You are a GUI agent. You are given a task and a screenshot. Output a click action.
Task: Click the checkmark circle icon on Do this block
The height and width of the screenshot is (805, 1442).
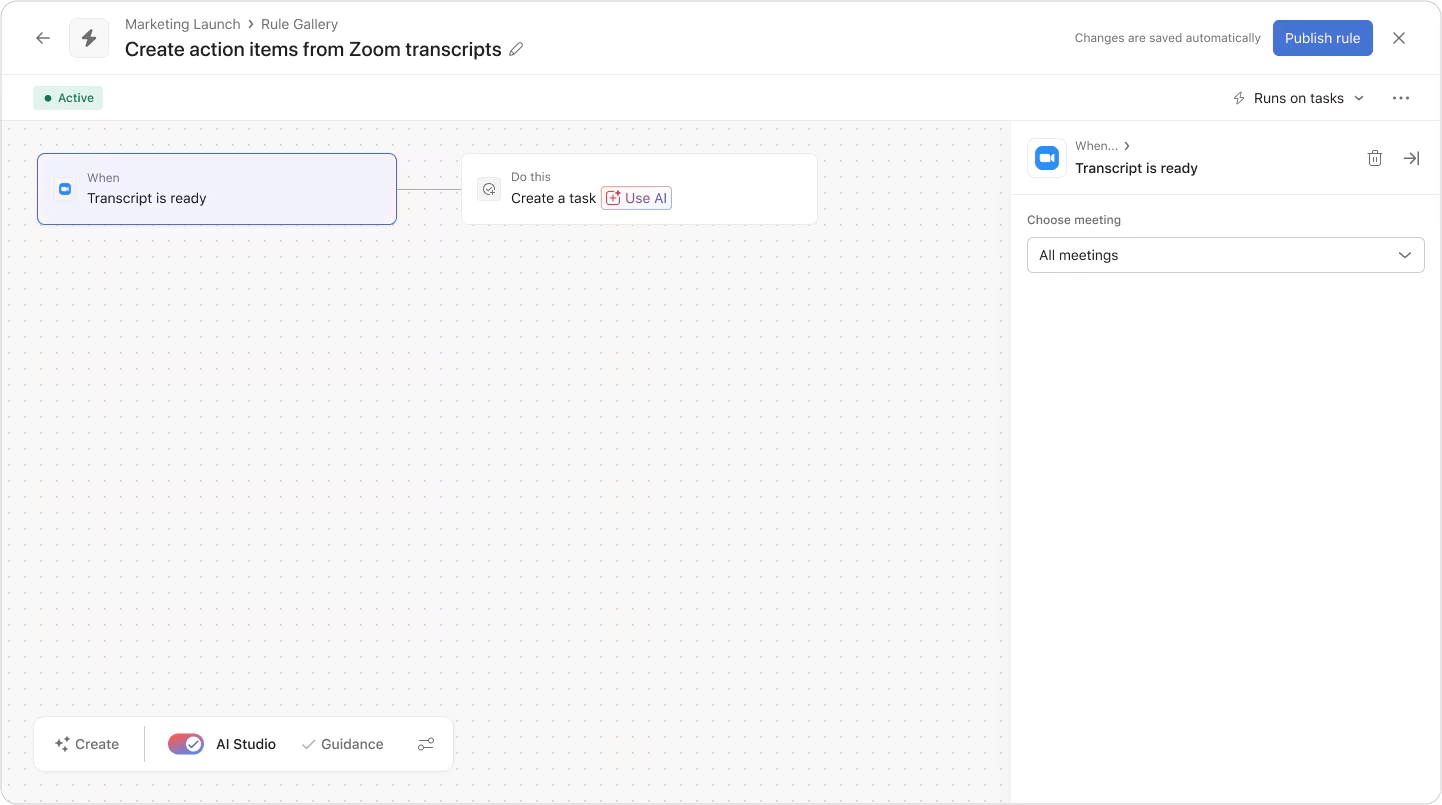[489, 188]
